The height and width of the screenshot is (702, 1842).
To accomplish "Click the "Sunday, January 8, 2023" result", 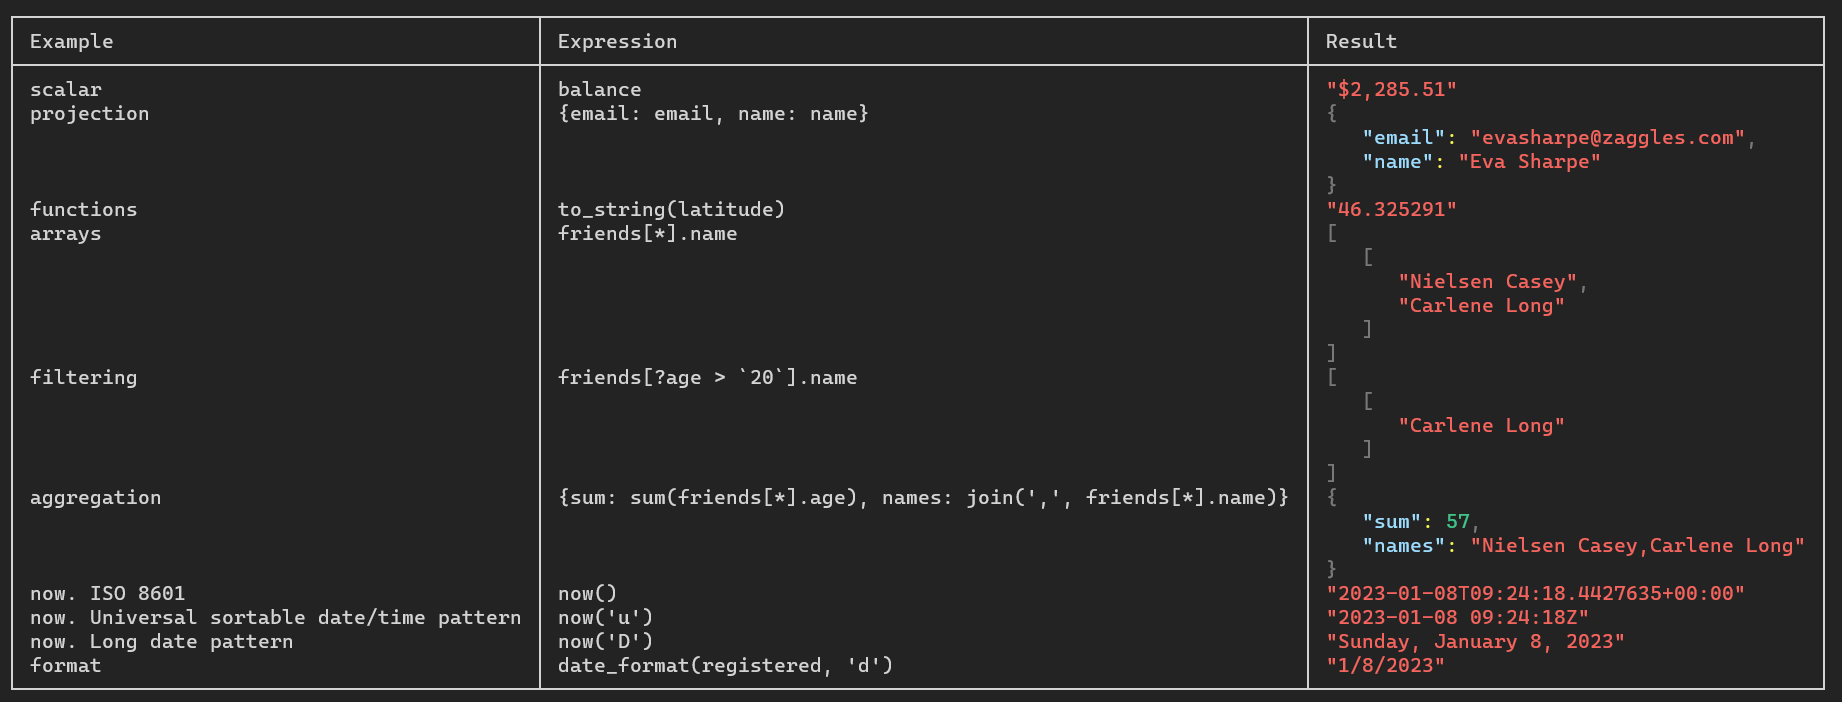I will coord(1475,641).
